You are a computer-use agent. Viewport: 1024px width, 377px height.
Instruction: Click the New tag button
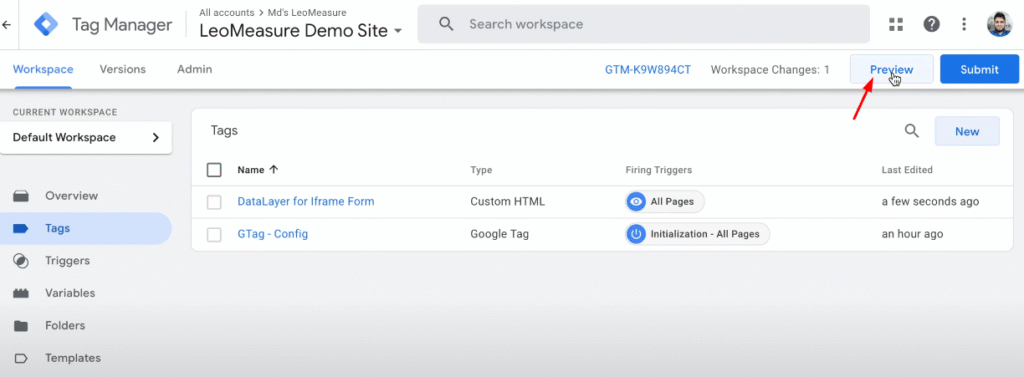(x=967, y=131)
